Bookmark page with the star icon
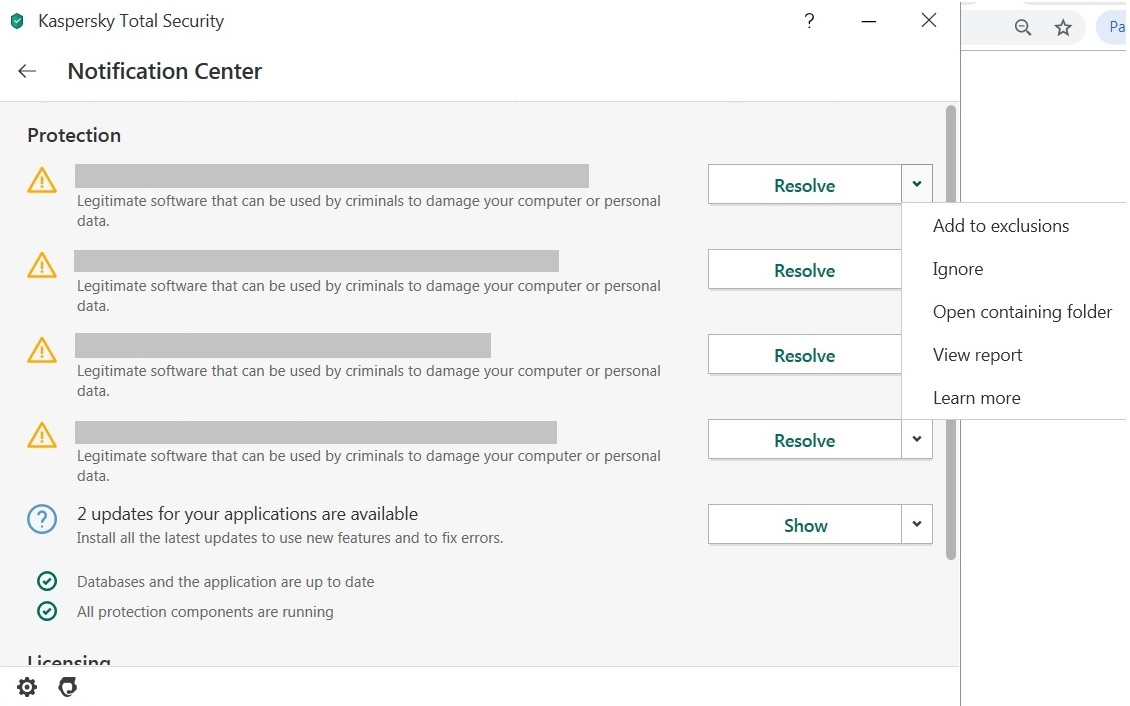This screenshot has width=1130, height=706. [1063, 28]
